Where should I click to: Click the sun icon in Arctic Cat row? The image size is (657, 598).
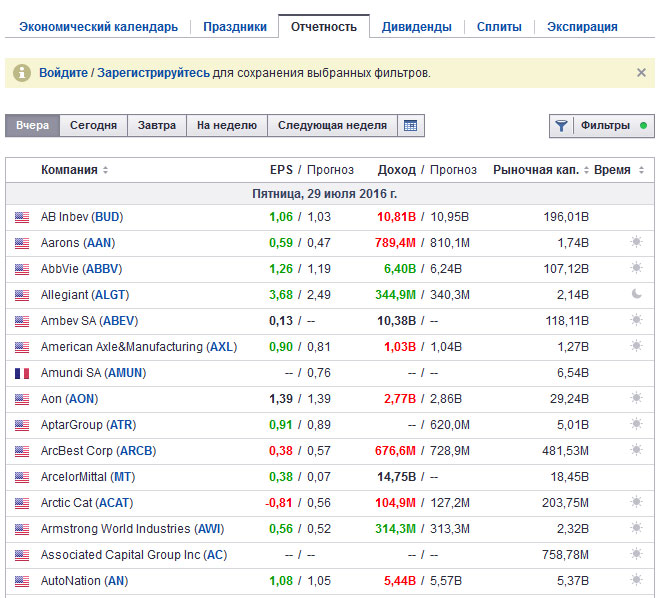coord(636,502)
